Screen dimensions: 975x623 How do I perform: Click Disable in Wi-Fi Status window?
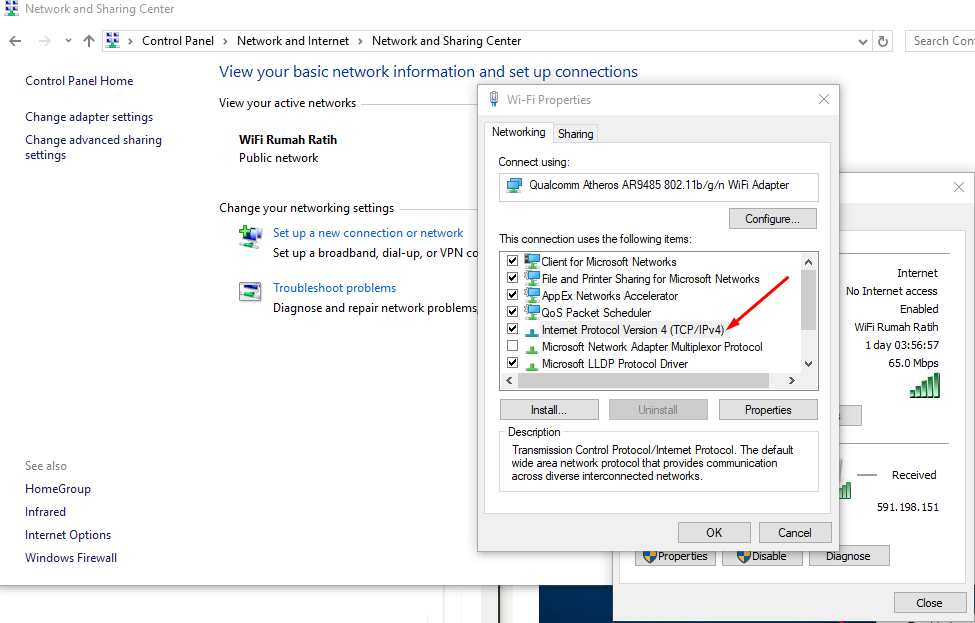click(762, 556)
